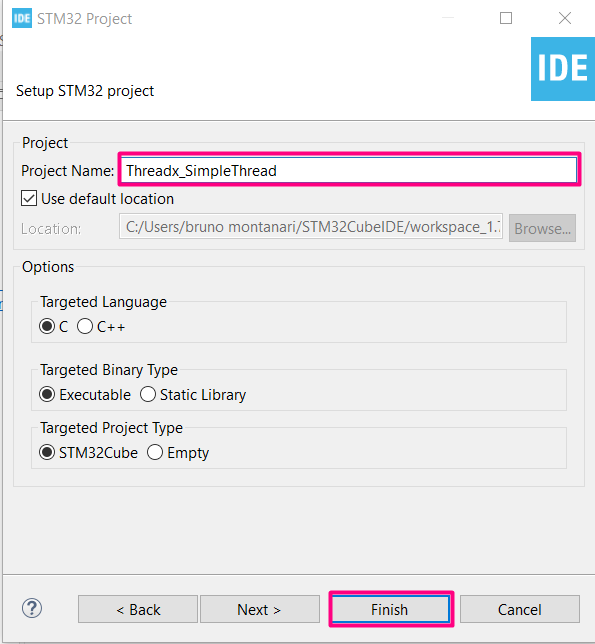Click the Browse... button
The height and width of the screenshot is (644, 595).
point(542,228)
